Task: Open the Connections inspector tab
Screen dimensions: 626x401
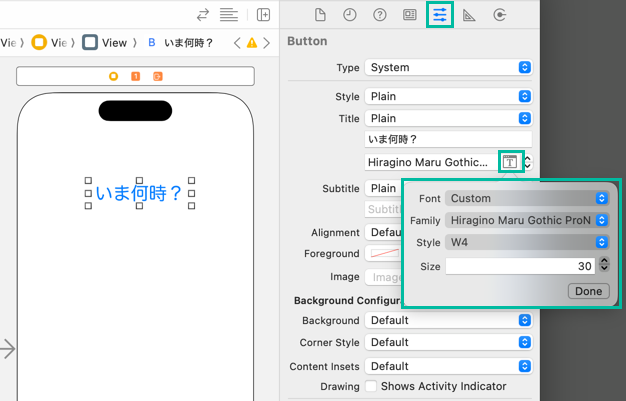Action: point(499,15)
